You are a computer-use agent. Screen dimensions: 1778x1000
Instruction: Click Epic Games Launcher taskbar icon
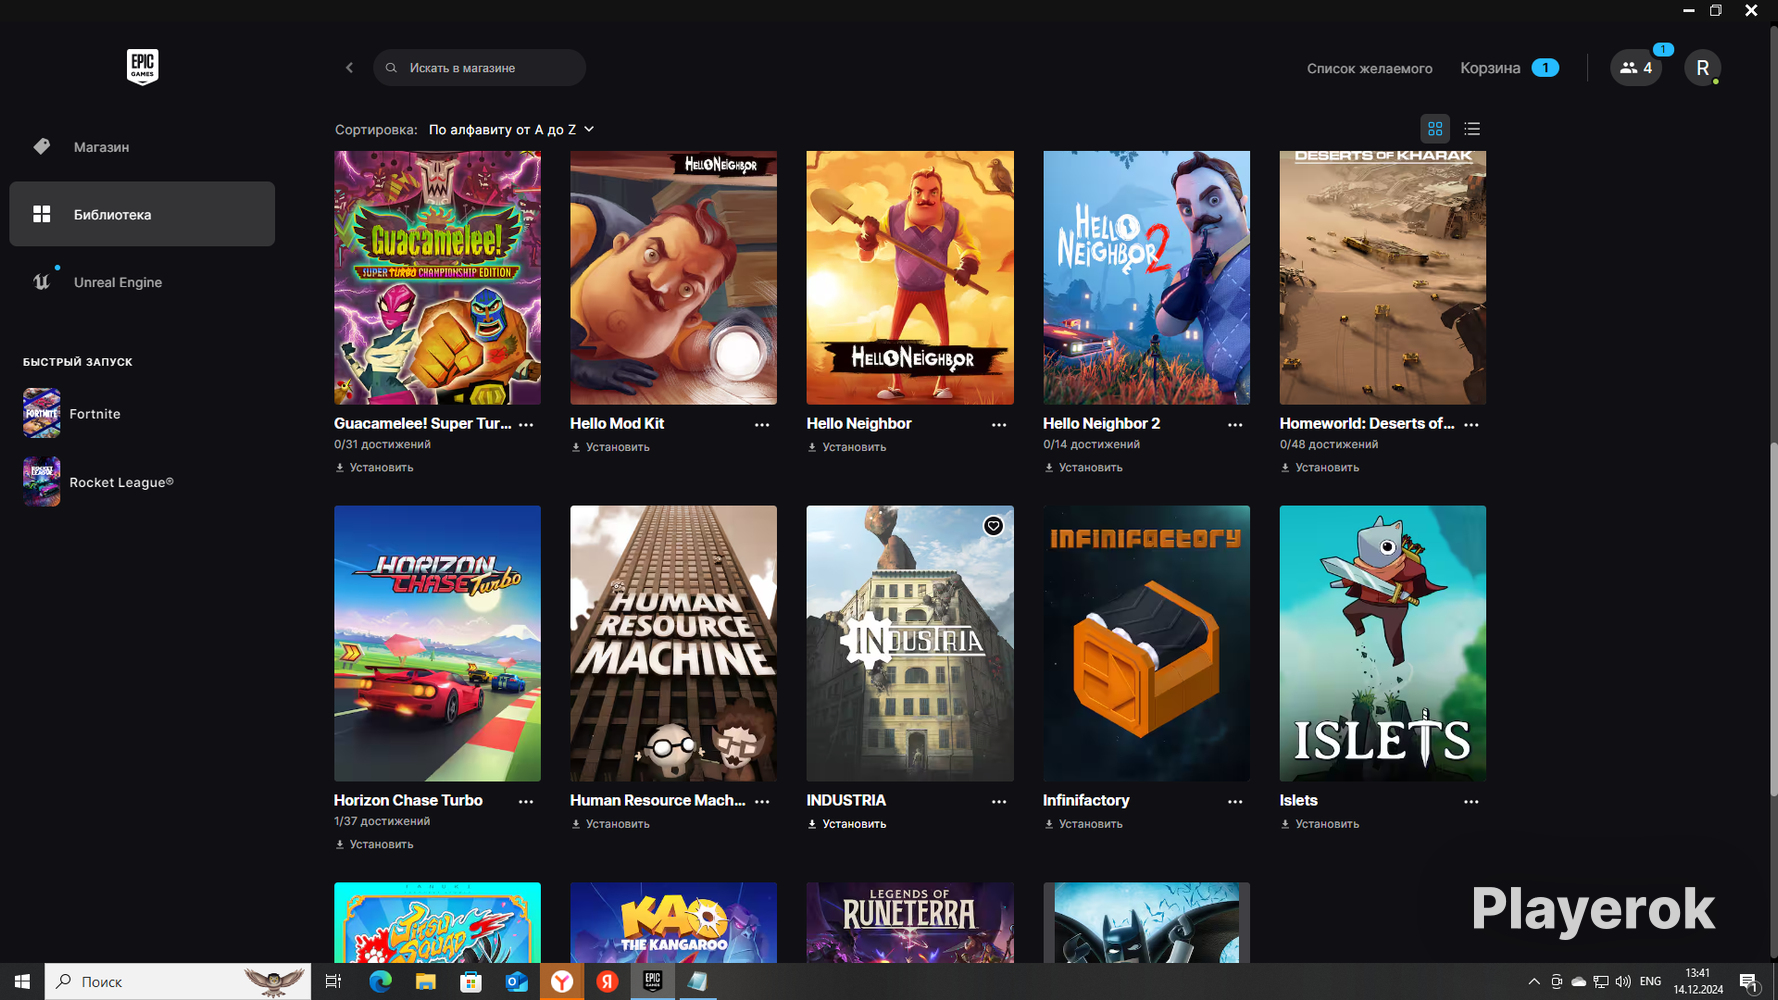pos(652,982)
